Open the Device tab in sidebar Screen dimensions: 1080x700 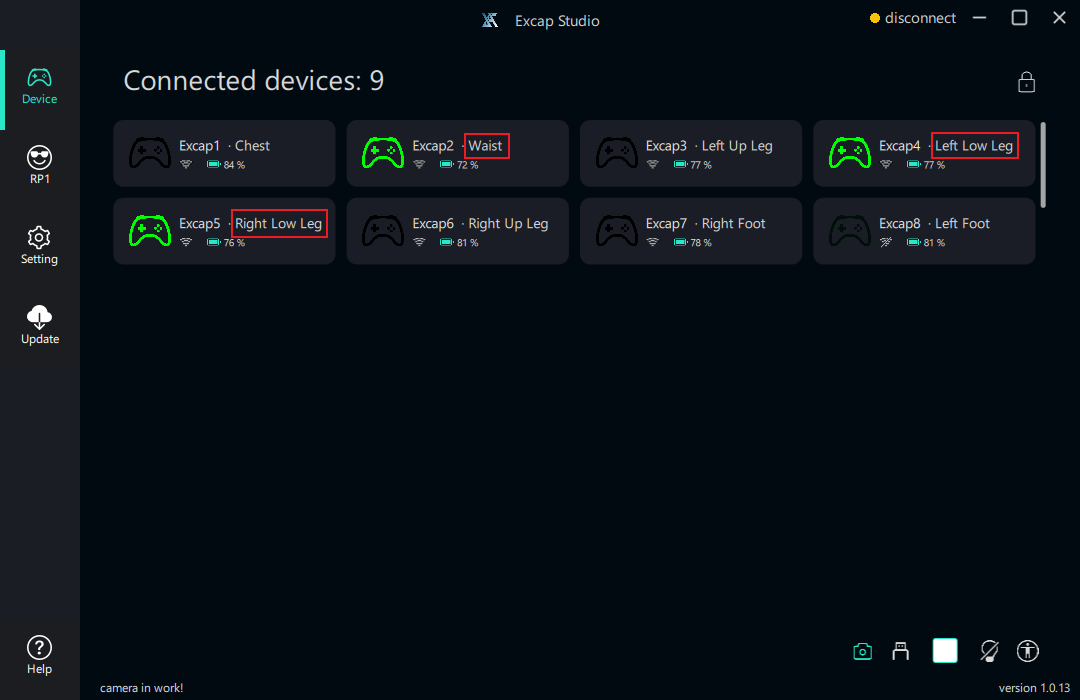click(x=40, y=87)
